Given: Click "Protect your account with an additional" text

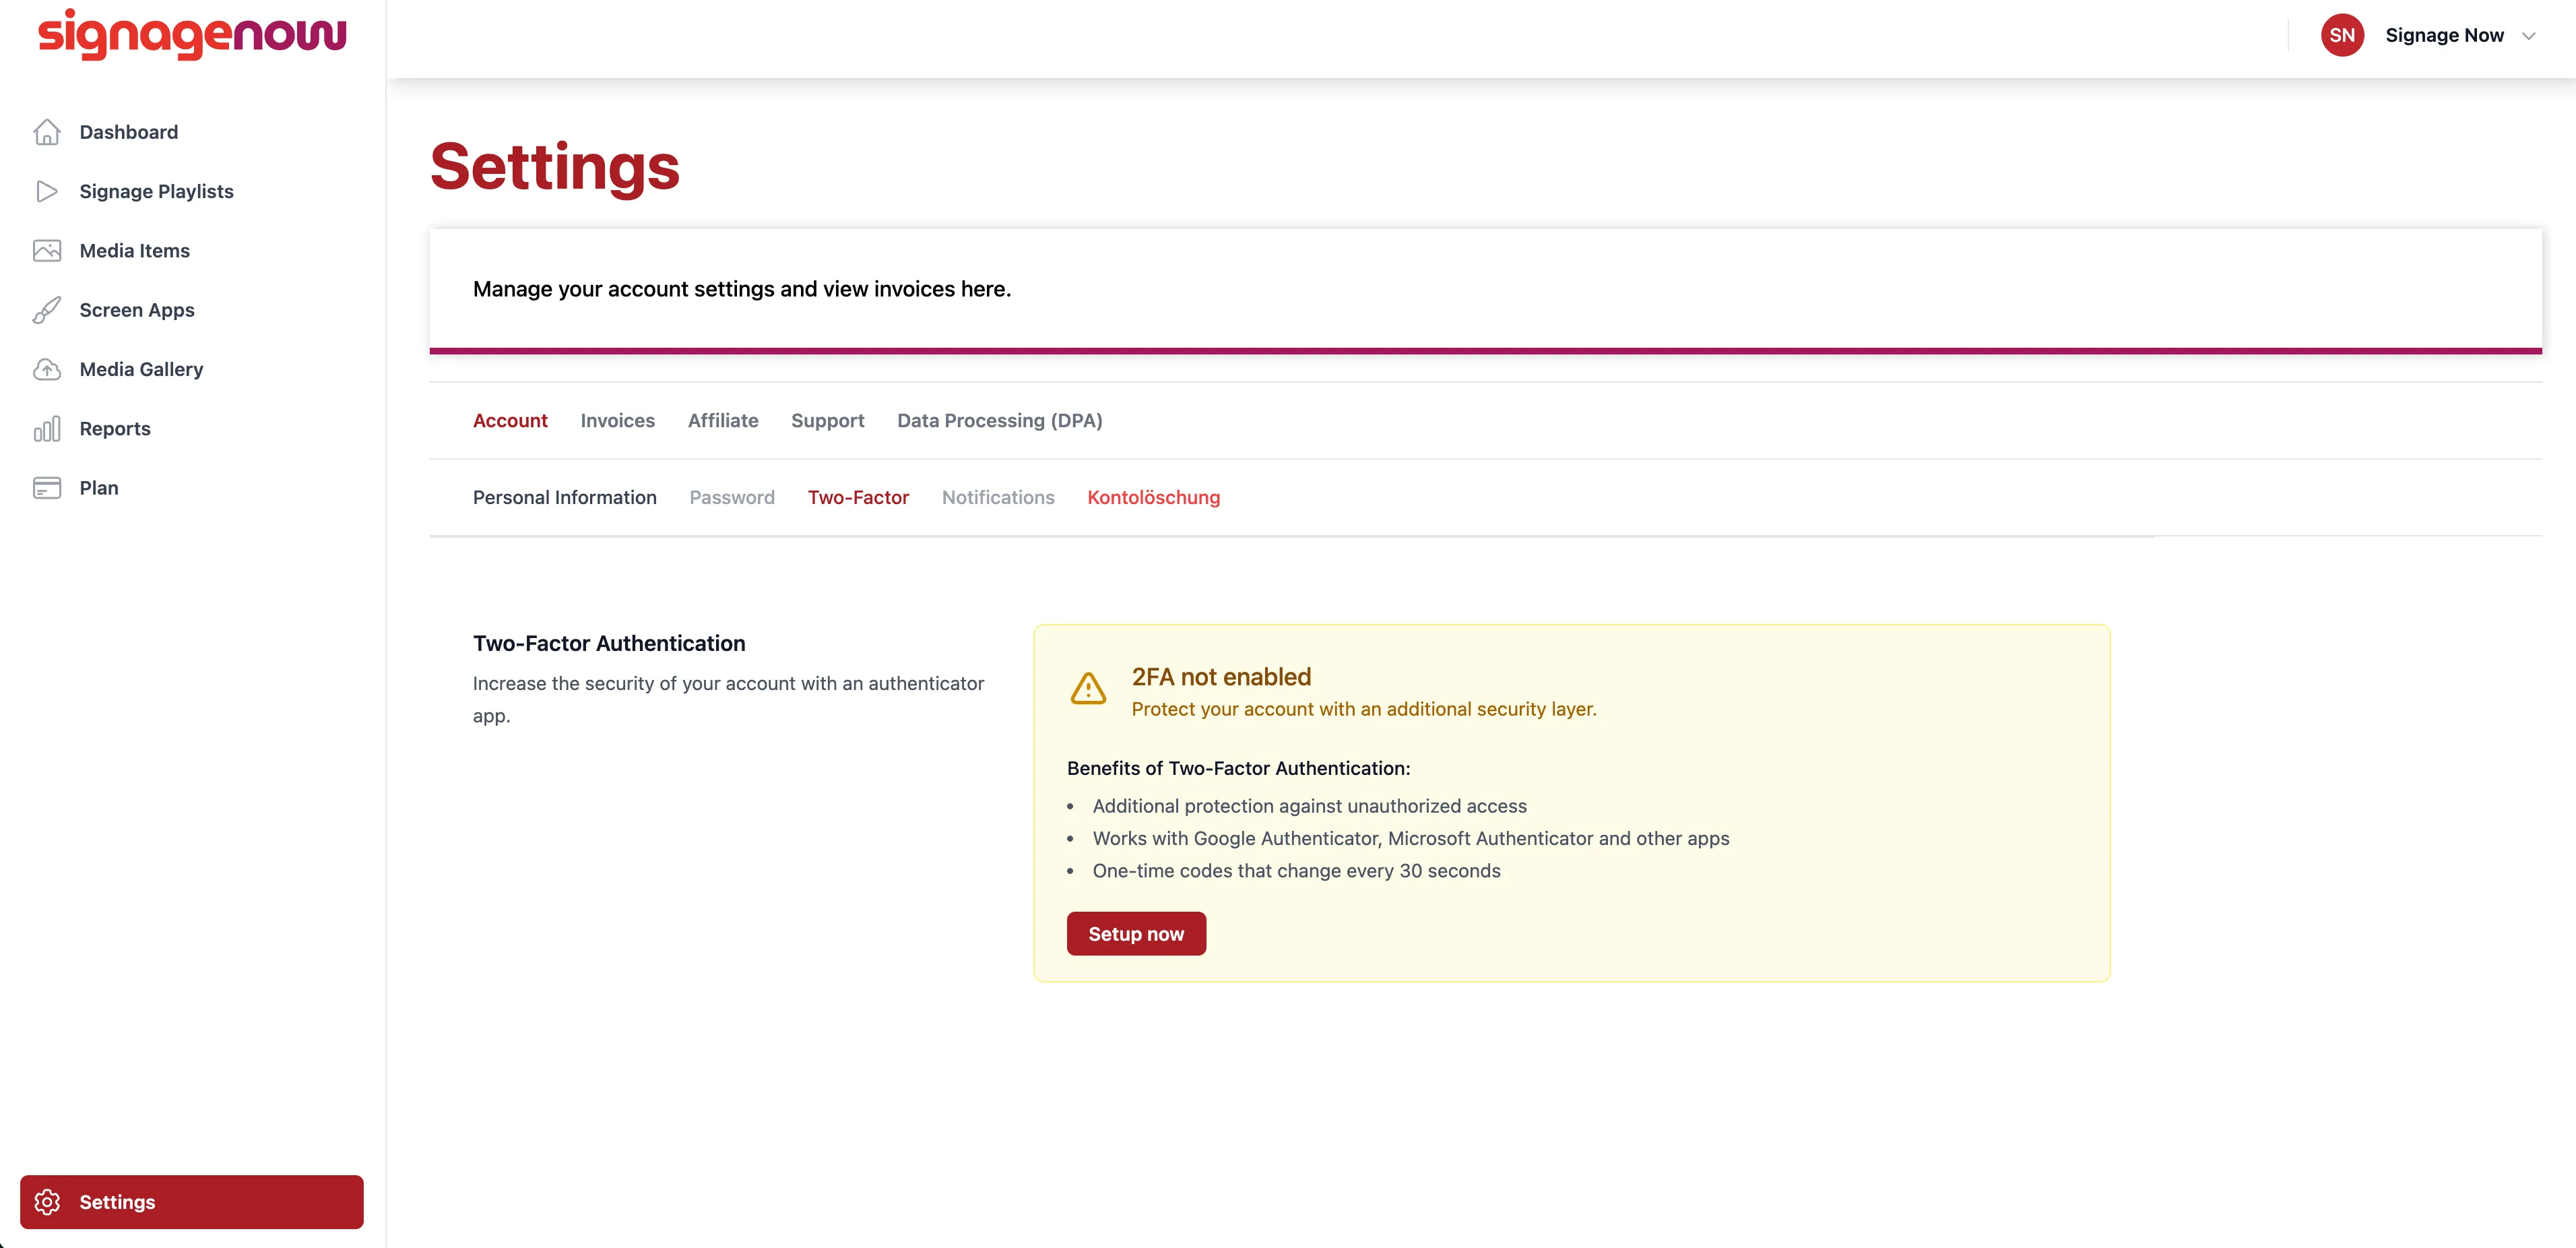Looking at the screenshot, I should pyautogui.click(x=1364, y=709).
